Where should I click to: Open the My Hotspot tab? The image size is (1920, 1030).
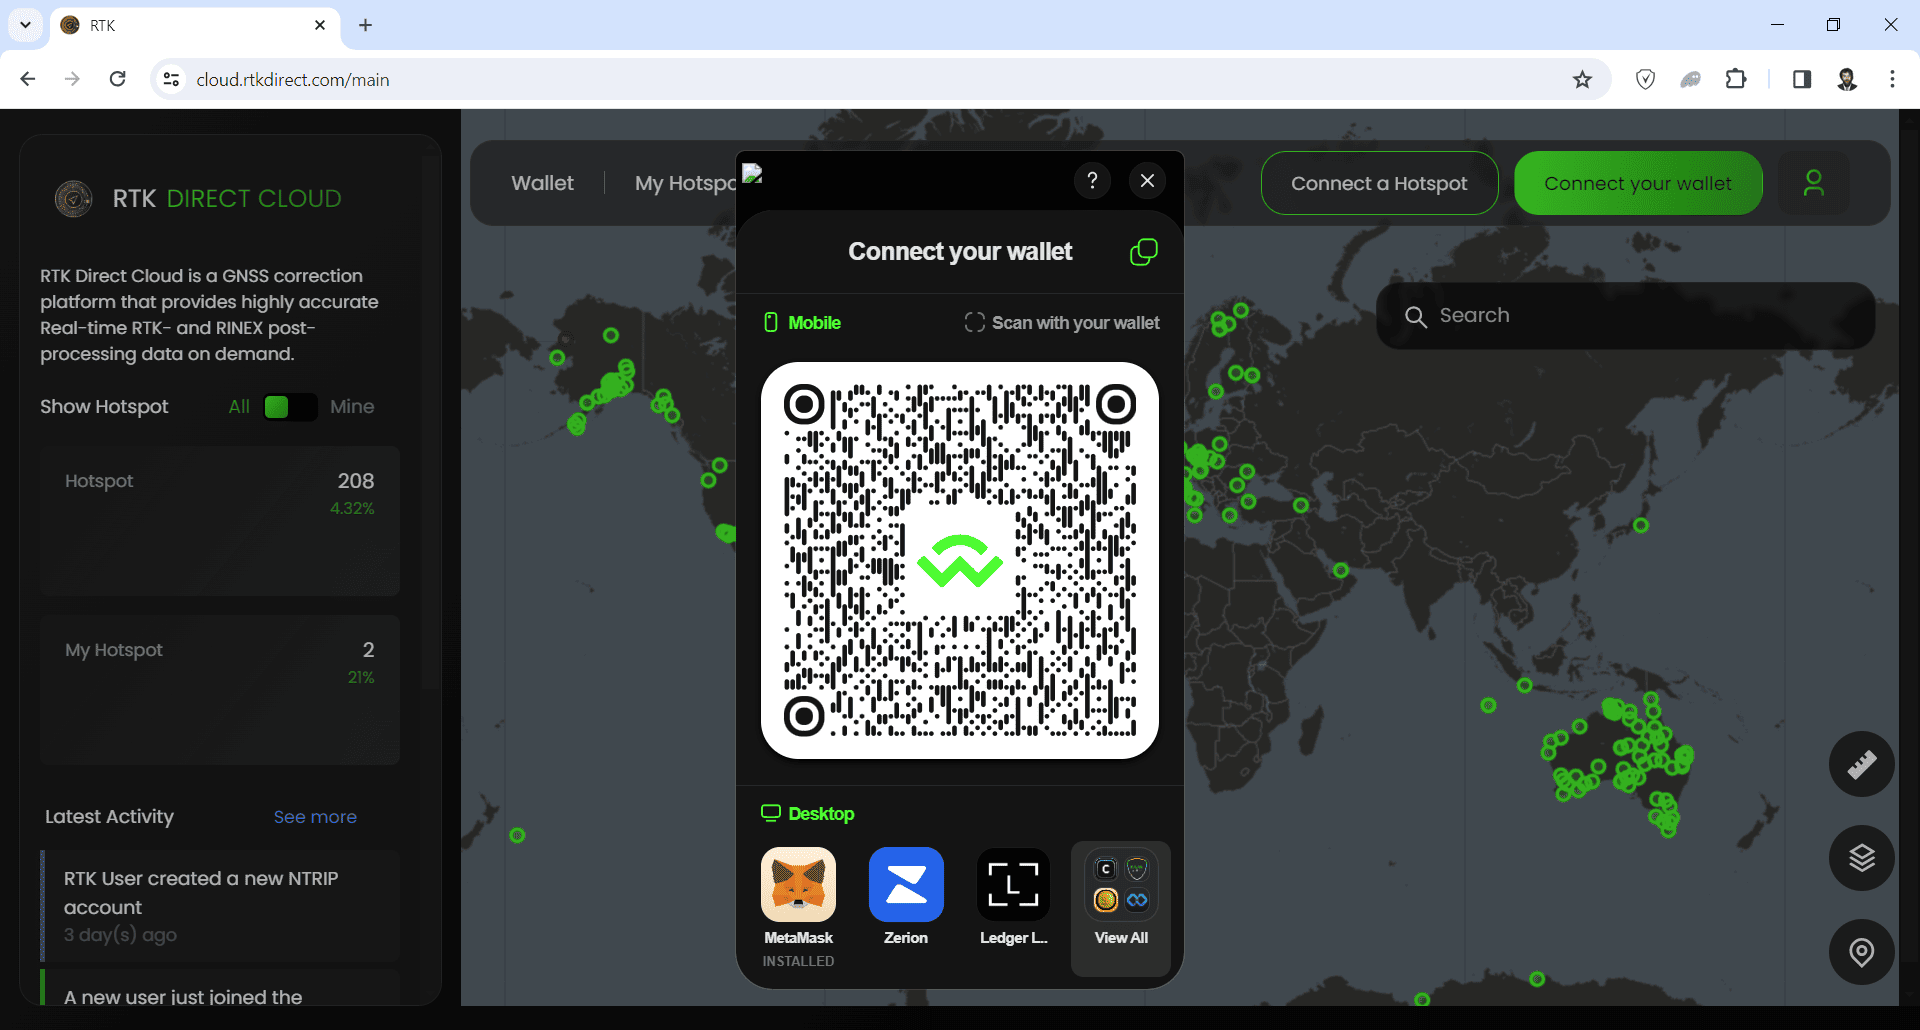click(x=685, y=183)
